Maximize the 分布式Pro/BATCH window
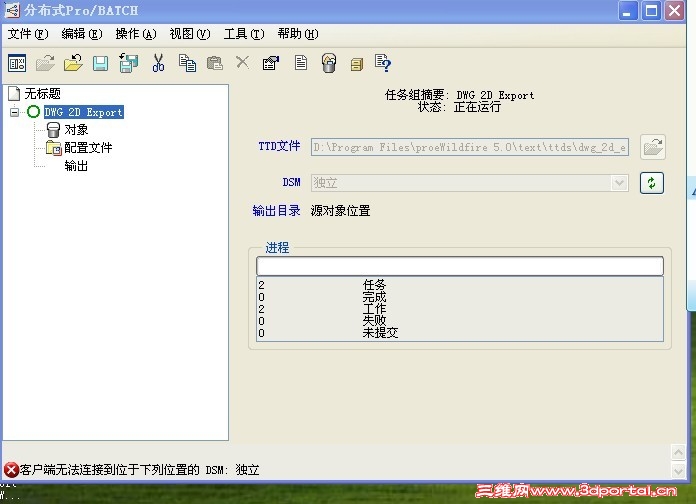The image size is (696, 504). point(651,11)
